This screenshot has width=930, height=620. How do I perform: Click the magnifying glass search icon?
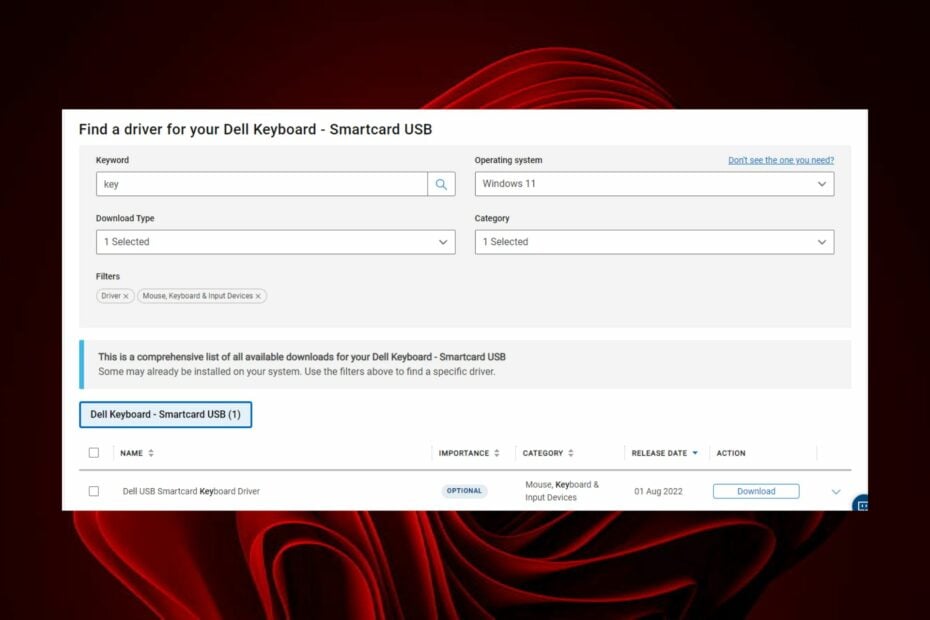pyautogui.click(x=441, y=184)
